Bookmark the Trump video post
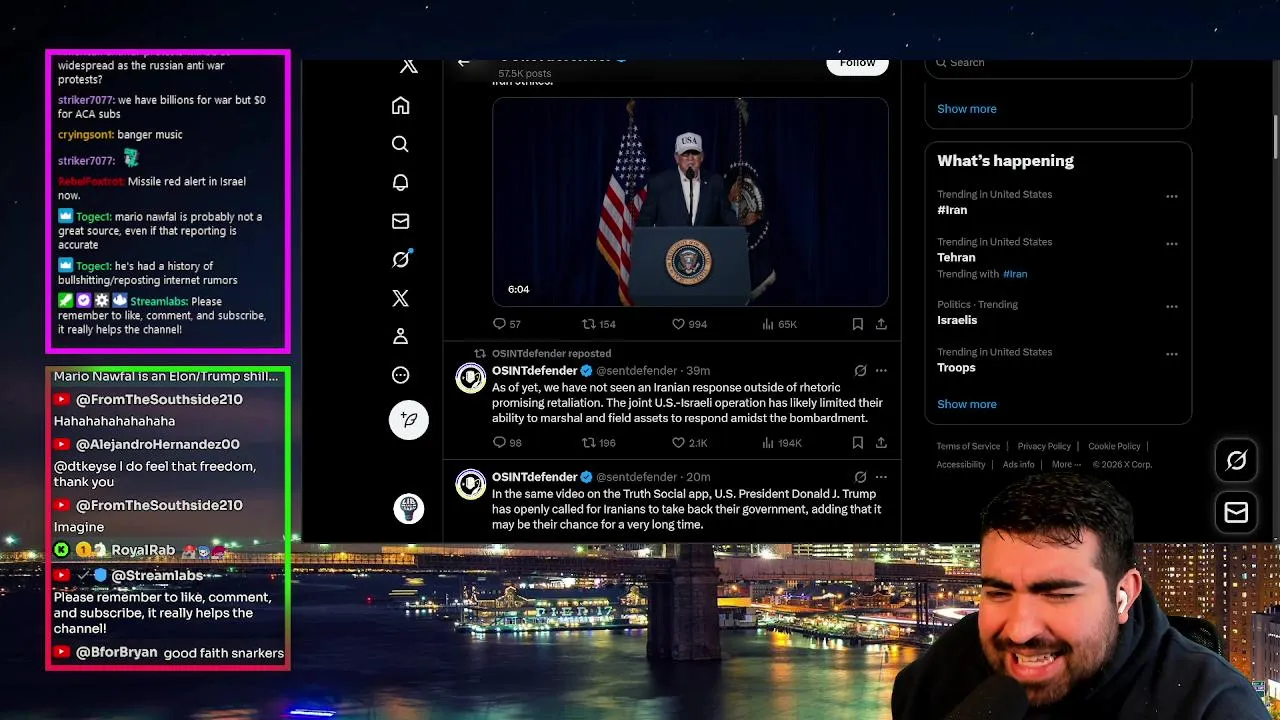 pyautogui.click(x=857, y=324)
